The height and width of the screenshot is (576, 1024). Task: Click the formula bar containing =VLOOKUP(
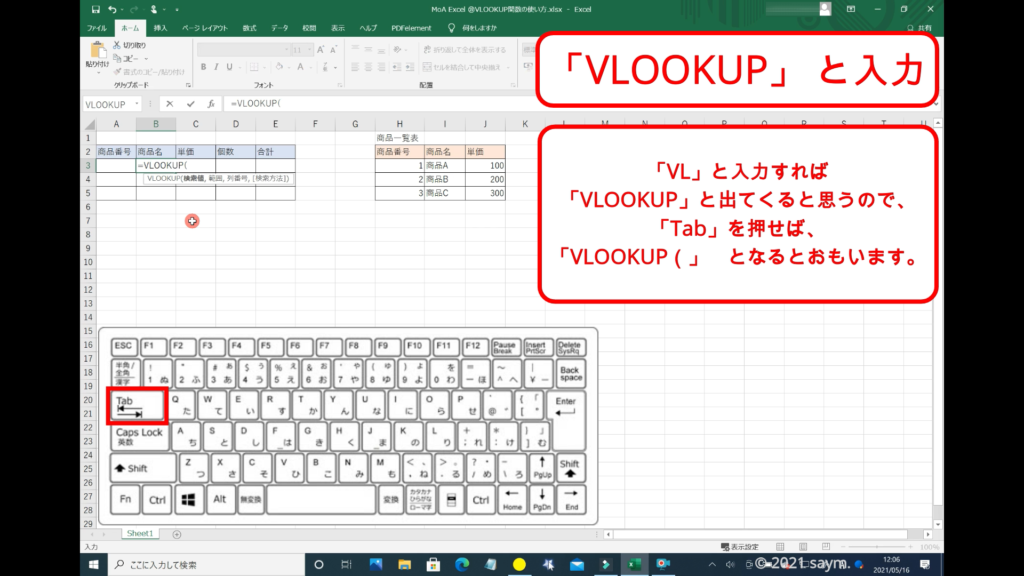click(x=400, y=103)
